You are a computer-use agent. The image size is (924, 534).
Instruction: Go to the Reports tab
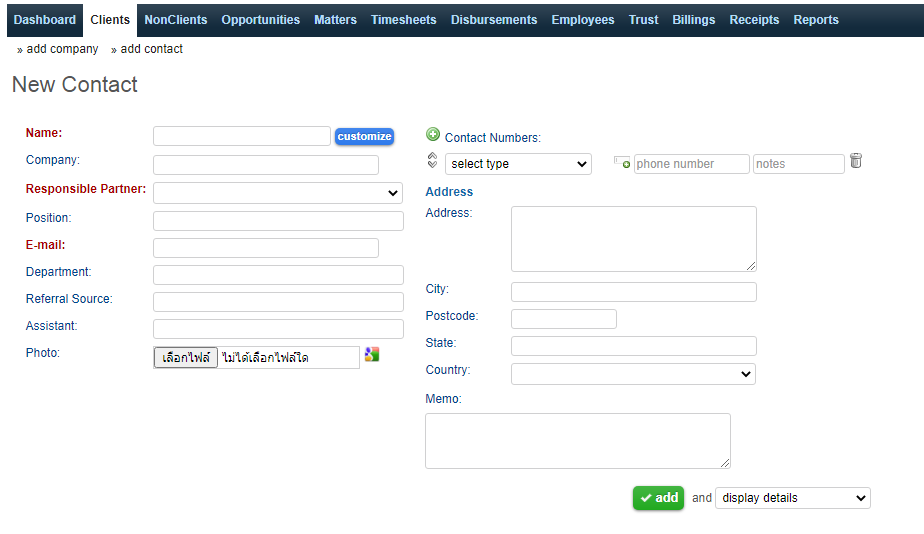[x=816, y=20]
